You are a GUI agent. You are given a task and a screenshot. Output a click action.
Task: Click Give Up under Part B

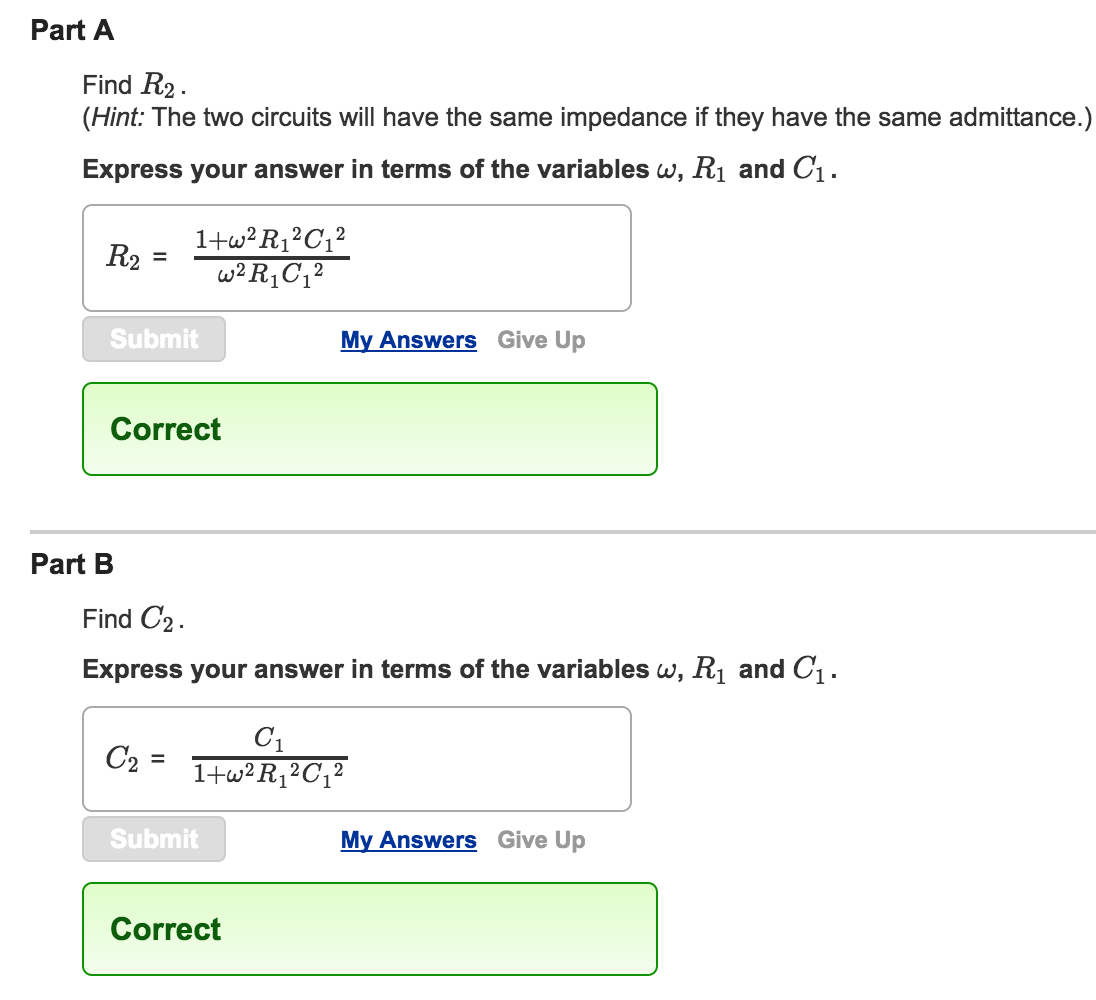click(x=541, y=840)
